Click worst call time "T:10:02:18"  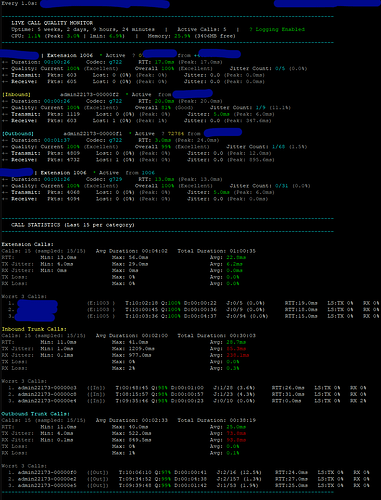pyautogui.click(x=142, y=303)
